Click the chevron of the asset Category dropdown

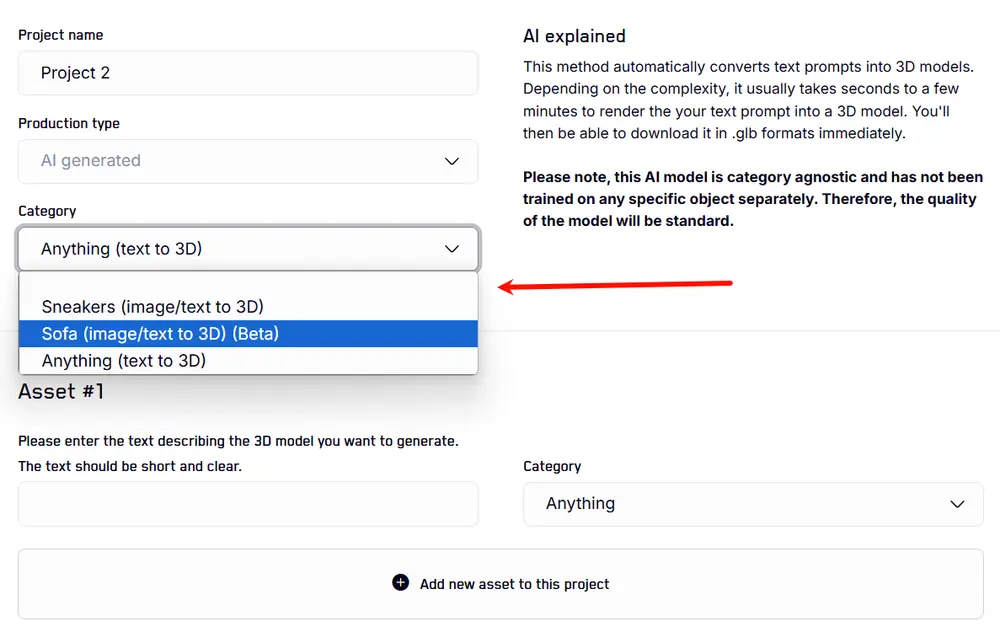pyautogui.click(x=957, y=504)
